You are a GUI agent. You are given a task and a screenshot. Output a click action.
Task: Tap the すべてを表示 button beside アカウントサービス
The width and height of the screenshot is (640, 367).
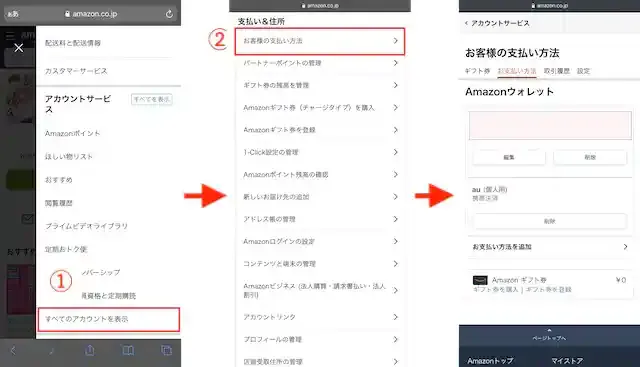[151, 99]
